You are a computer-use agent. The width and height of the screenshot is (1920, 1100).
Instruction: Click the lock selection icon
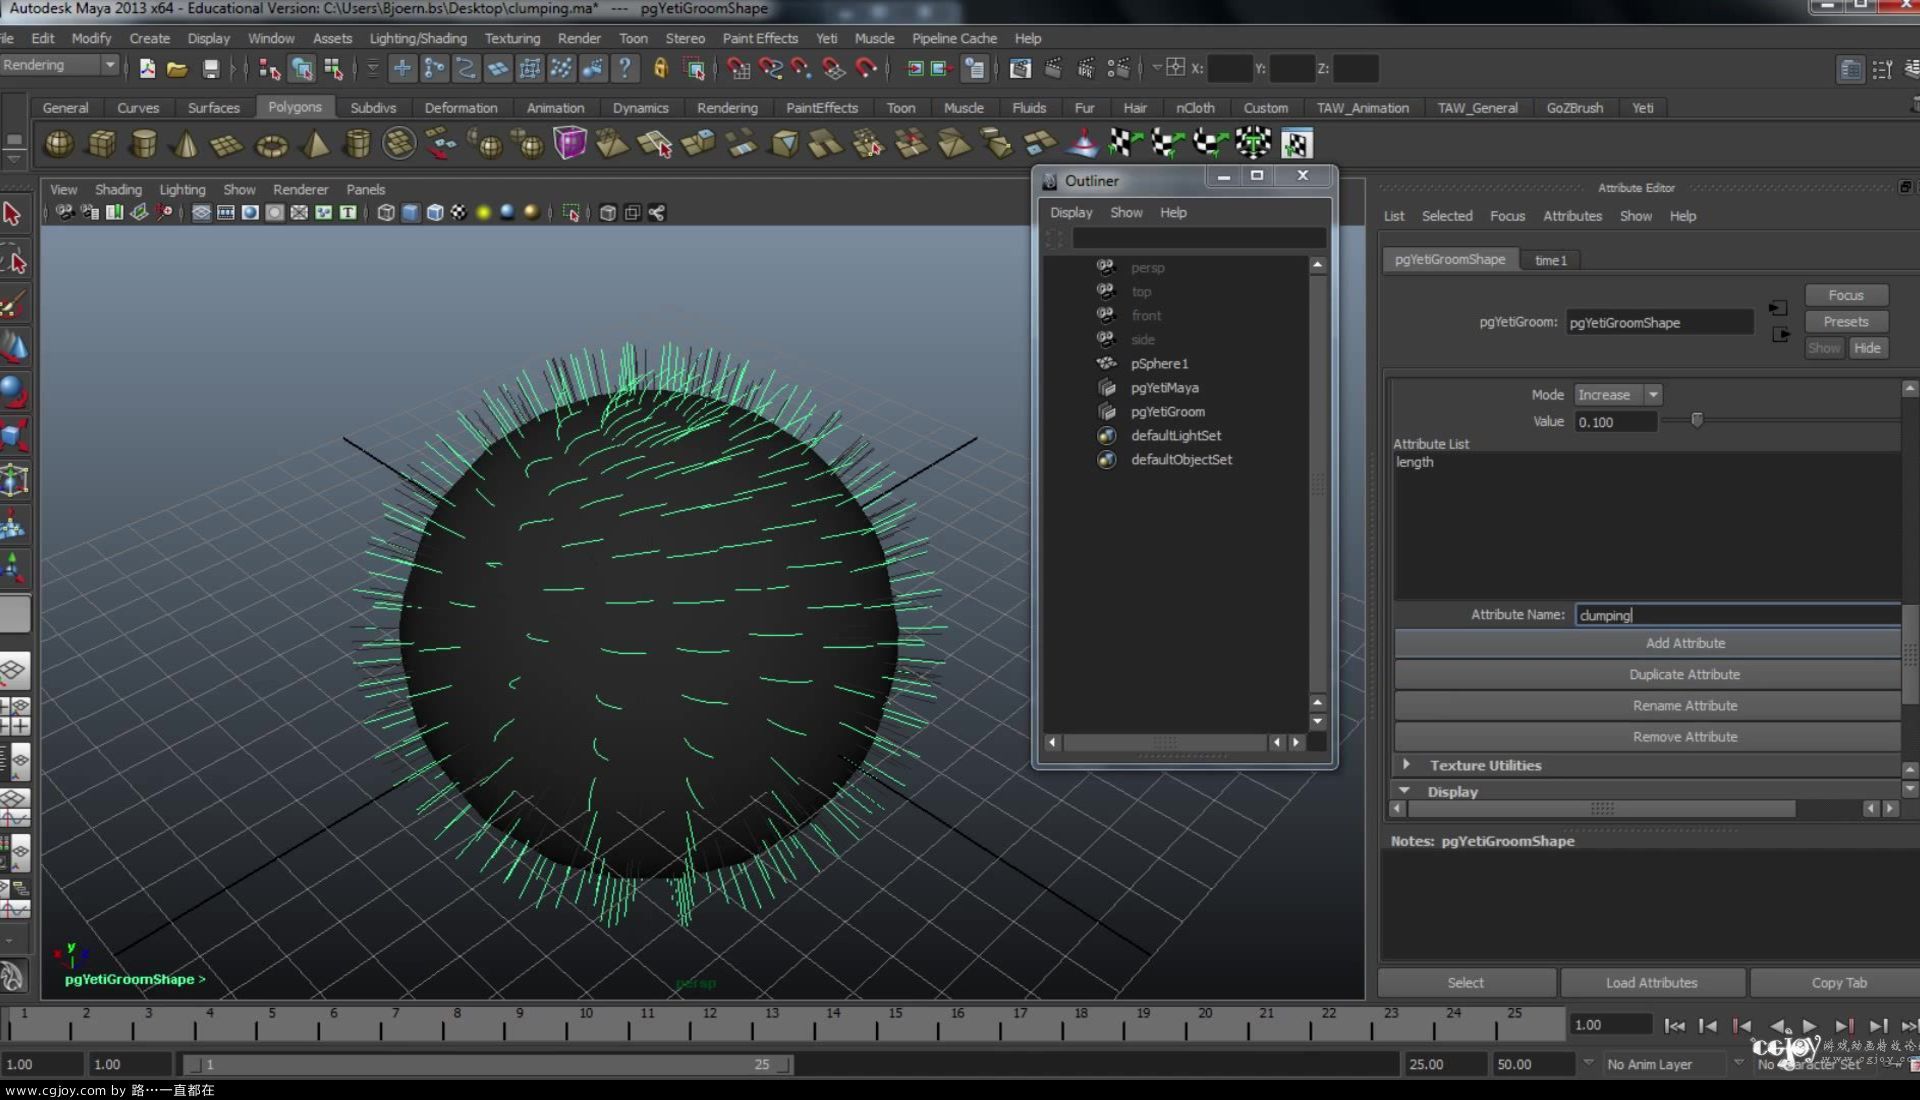pyautogui.click(x=660, y=68)
